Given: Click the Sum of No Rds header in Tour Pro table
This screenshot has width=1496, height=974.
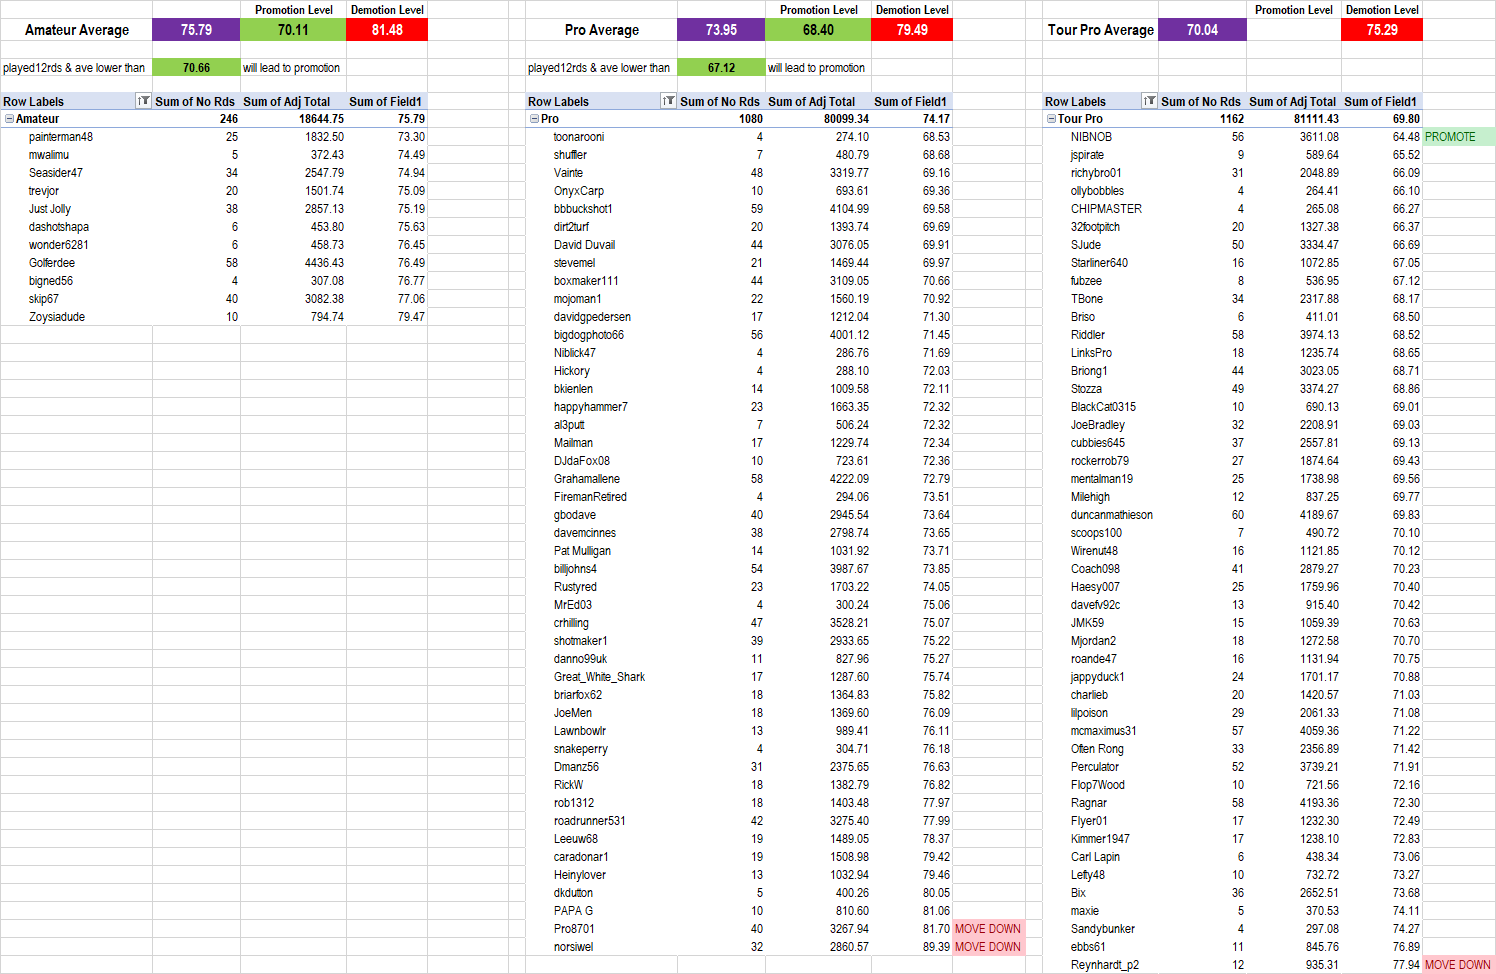Looking at the screenshot, I should click(1200, 101).
